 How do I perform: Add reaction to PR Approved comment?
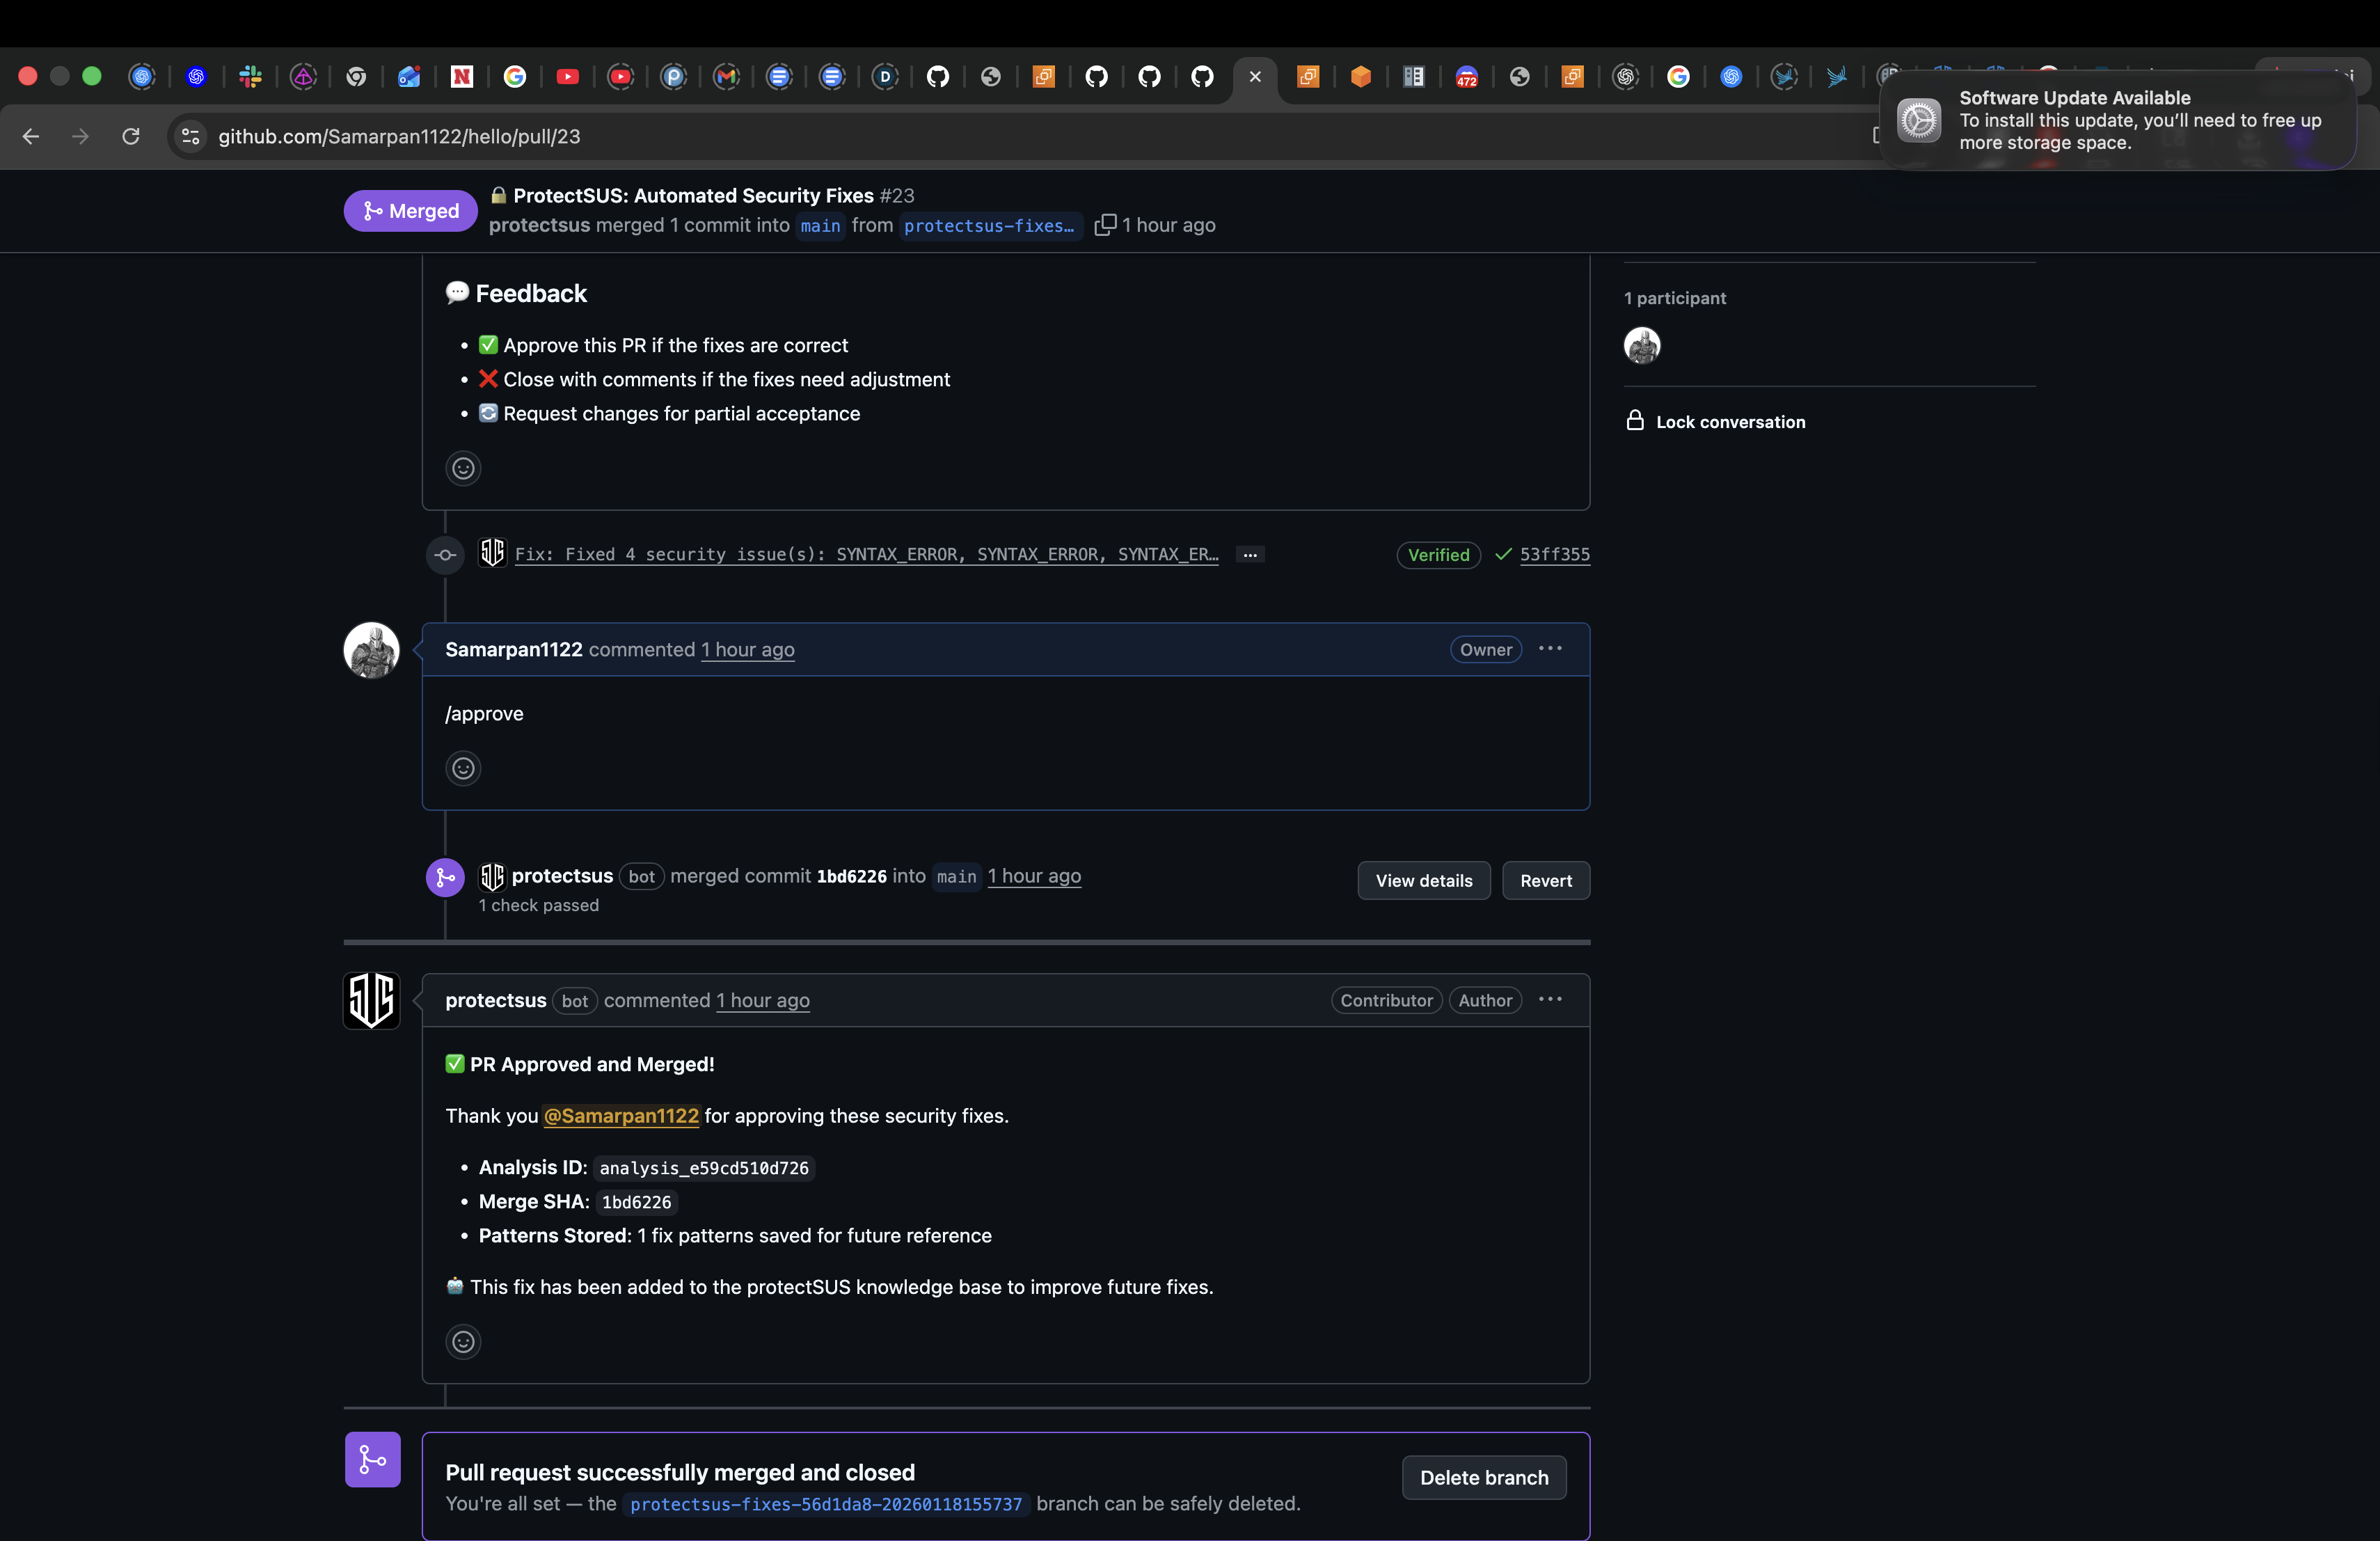[x=463, y=1341]
